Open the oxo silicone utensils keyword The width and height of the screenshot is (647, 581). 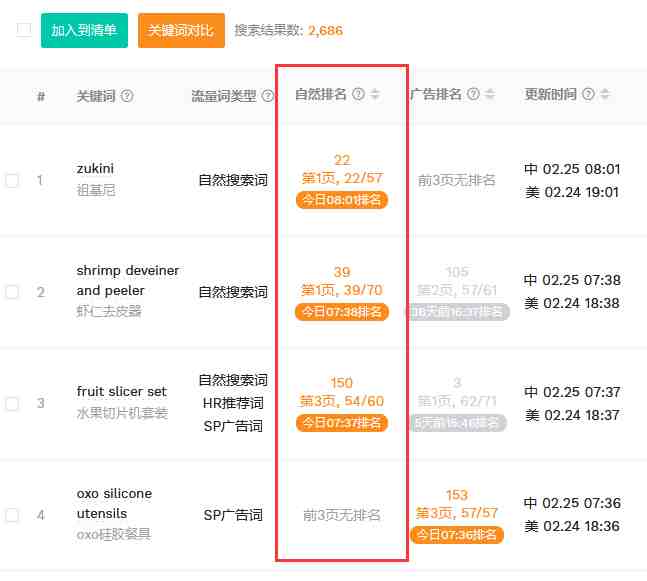coord(114,503)
